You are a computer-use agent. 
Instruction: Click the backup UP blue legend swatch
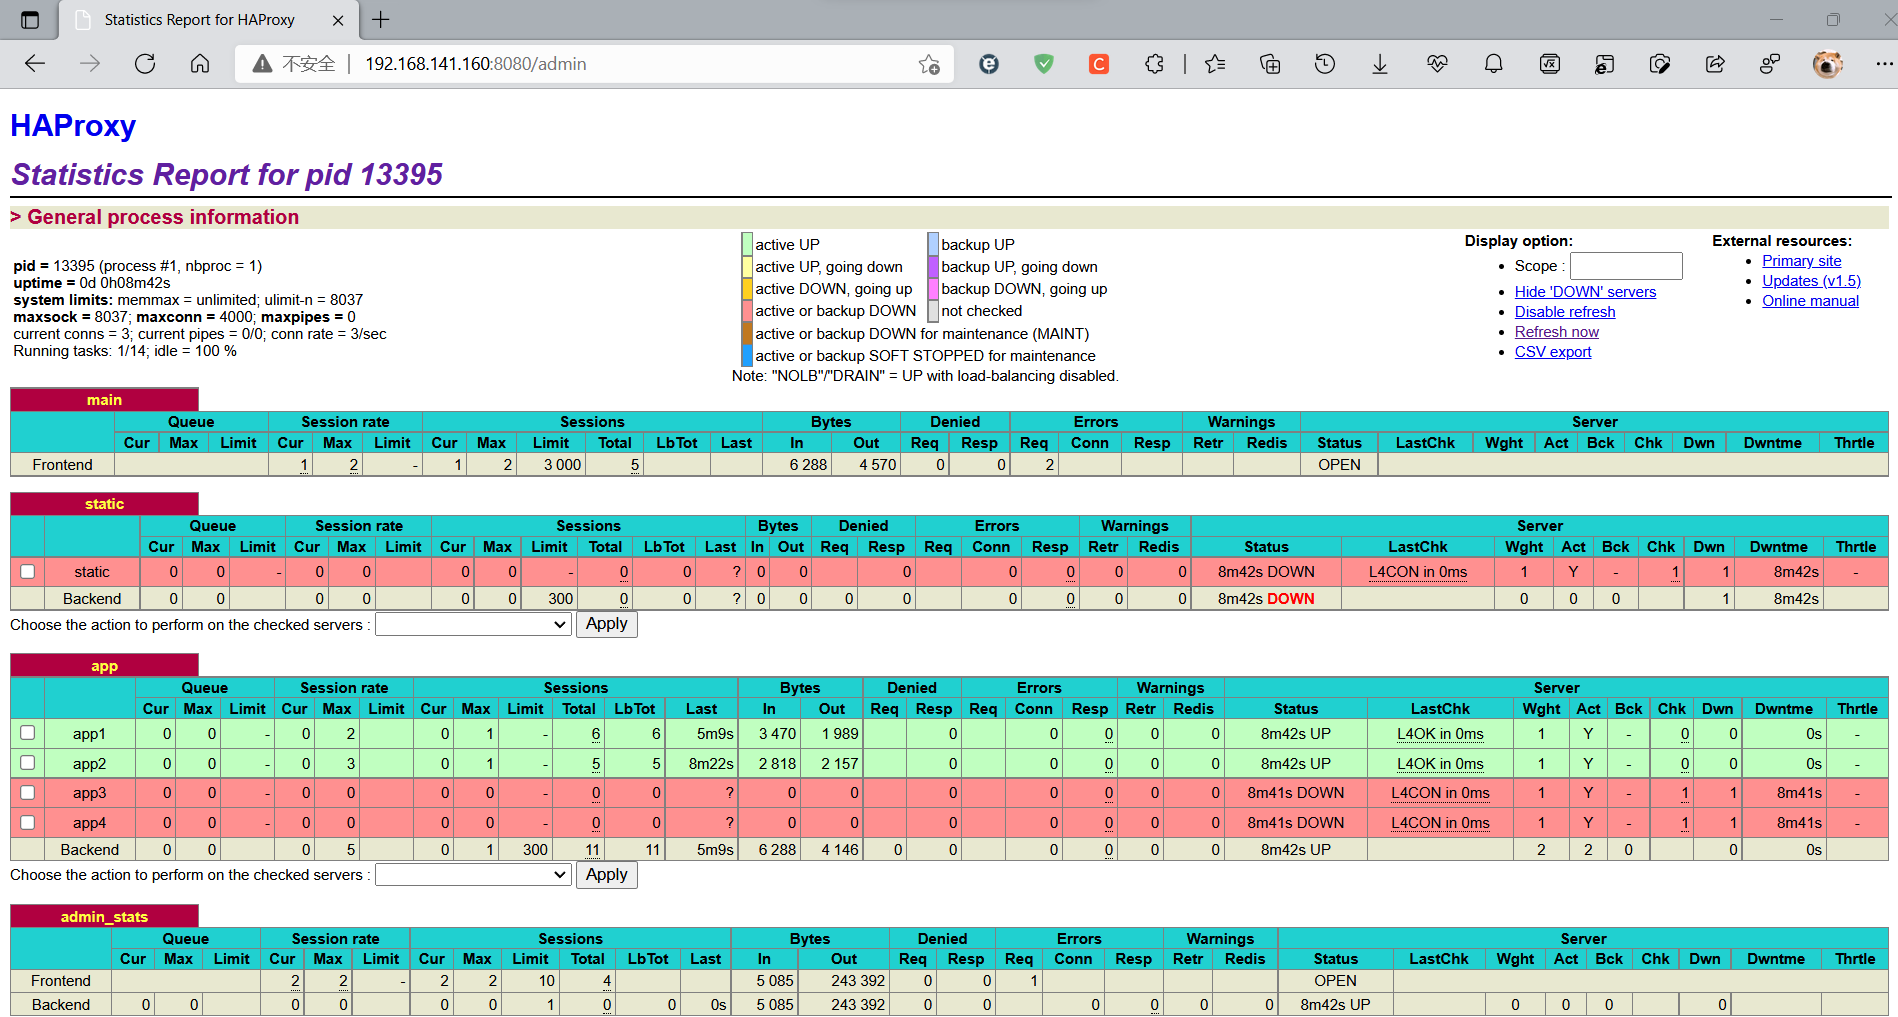tap(933, 244)
